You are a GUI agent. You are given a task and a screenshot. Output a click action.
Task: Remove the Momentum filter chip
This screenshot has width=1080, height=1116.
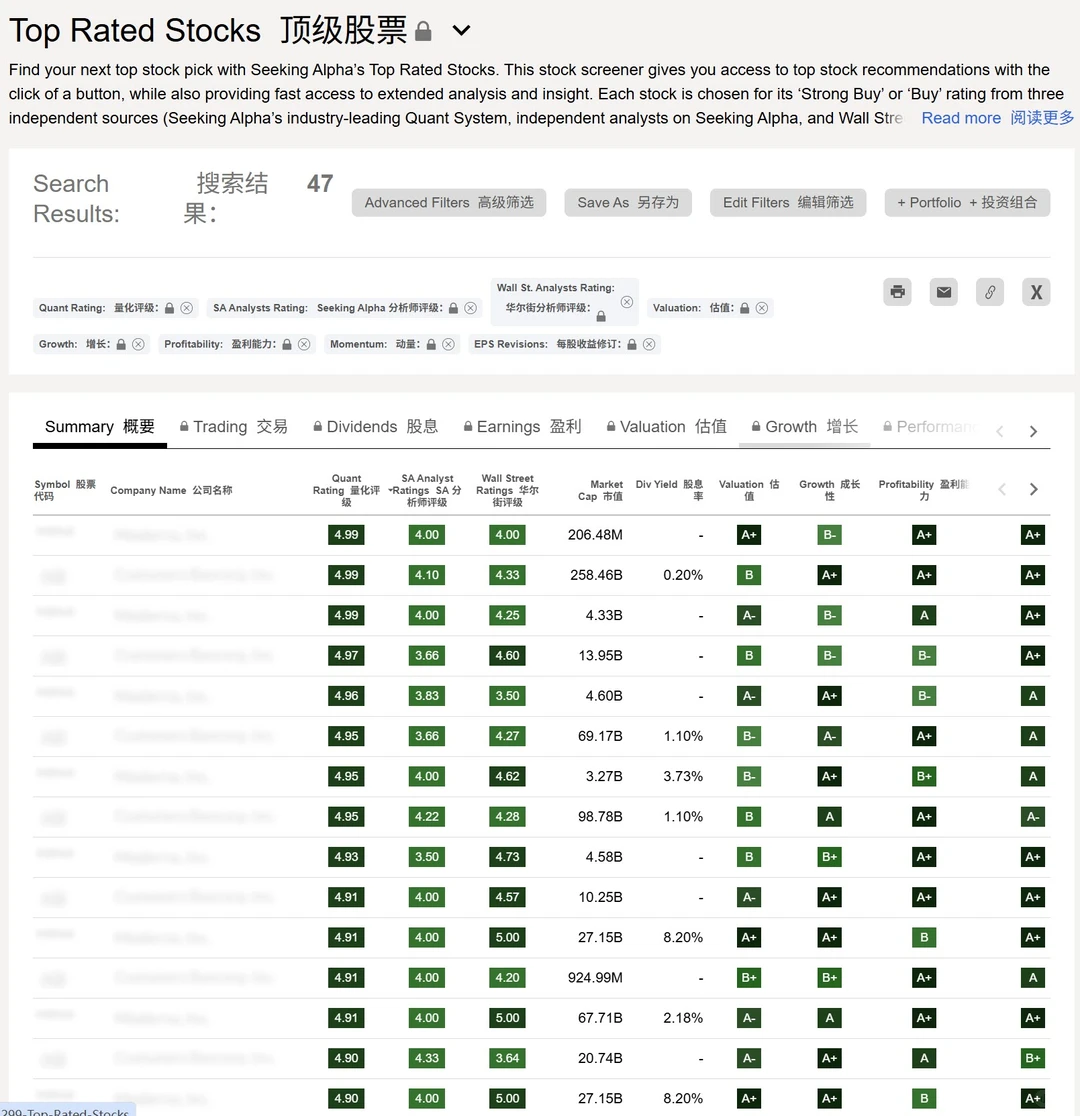click(x=449, y=344)
